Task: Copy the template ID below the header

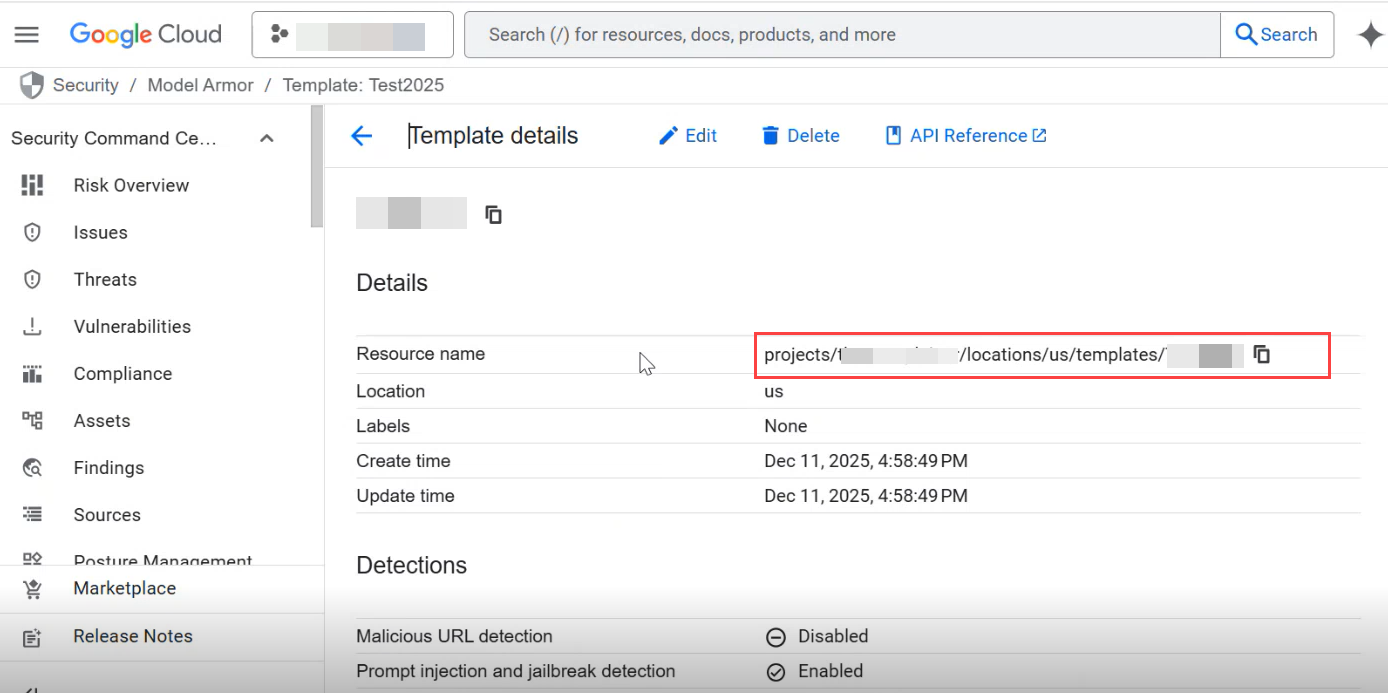Action: (x=493, y=214)
